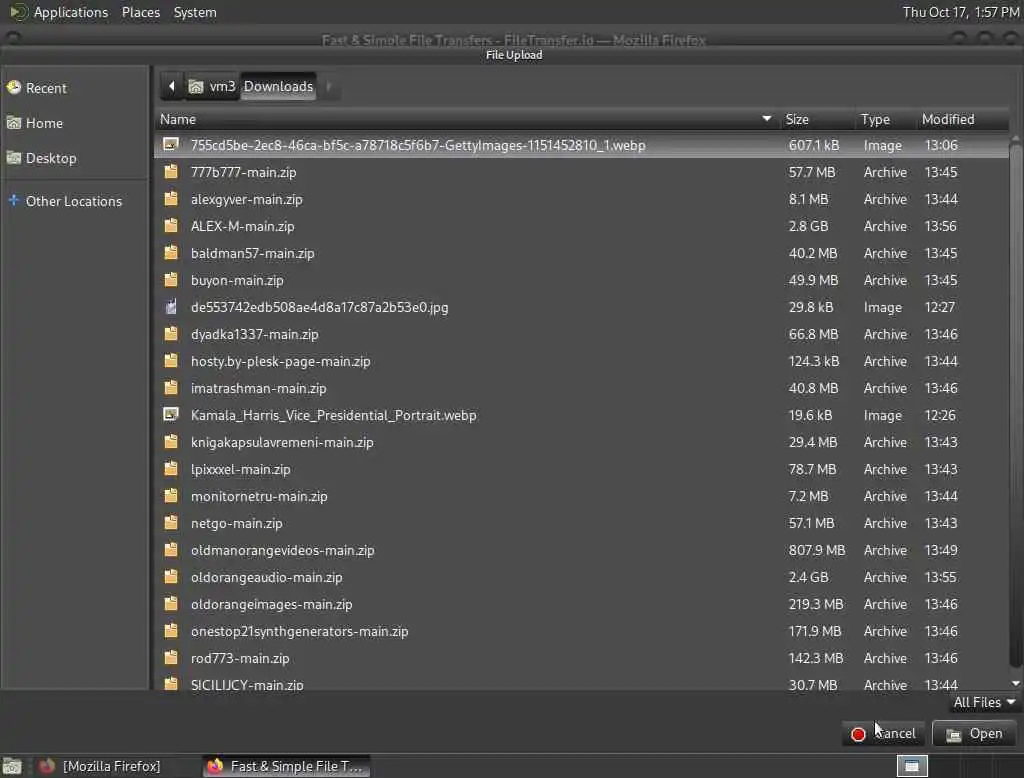This screenshot has height=778, width=1024.
Task: Click archive icon beside hosty.by-plesk-page-main.zip
Action: coord(170,361)
